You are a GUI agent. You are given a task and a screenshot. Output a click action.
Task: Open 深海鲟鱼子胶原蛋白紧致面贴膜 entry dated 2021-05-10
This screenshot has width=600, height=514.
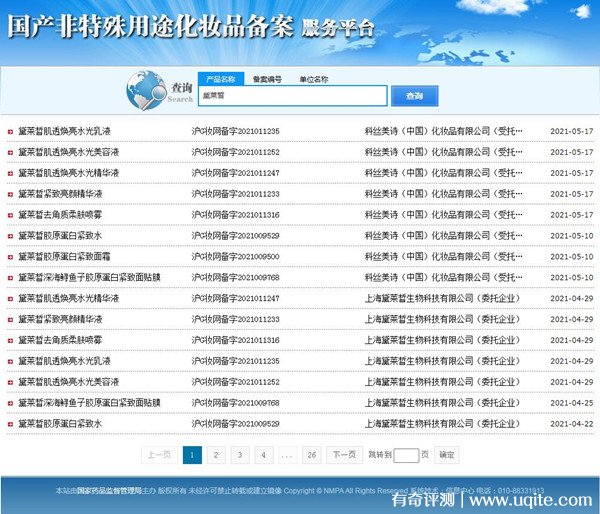(x=89, y=278)
